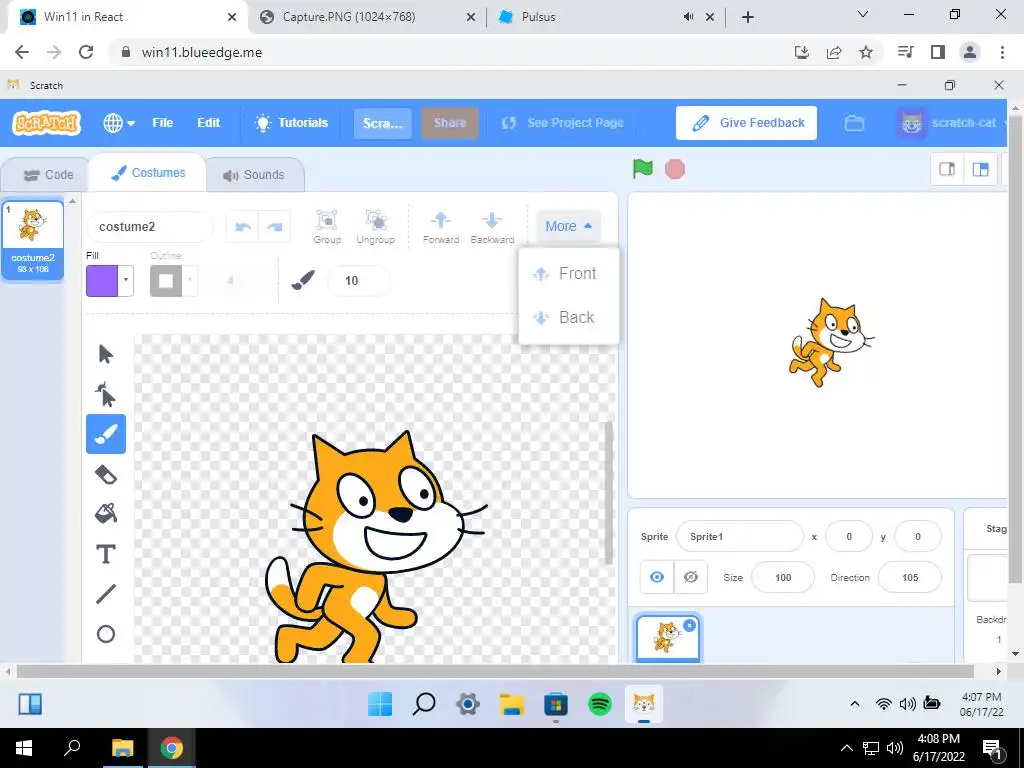Show hidden icons in Win11 tray
Screen dimensions: 1024x768
(854, 704)
